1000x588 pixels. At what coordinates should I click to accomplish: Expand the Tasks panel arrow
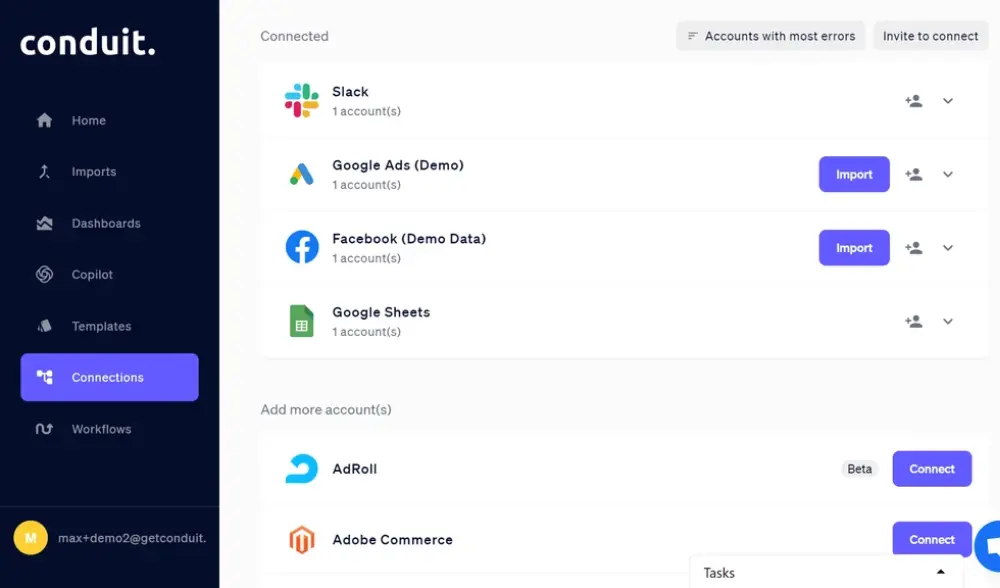(x=940, y=572)
